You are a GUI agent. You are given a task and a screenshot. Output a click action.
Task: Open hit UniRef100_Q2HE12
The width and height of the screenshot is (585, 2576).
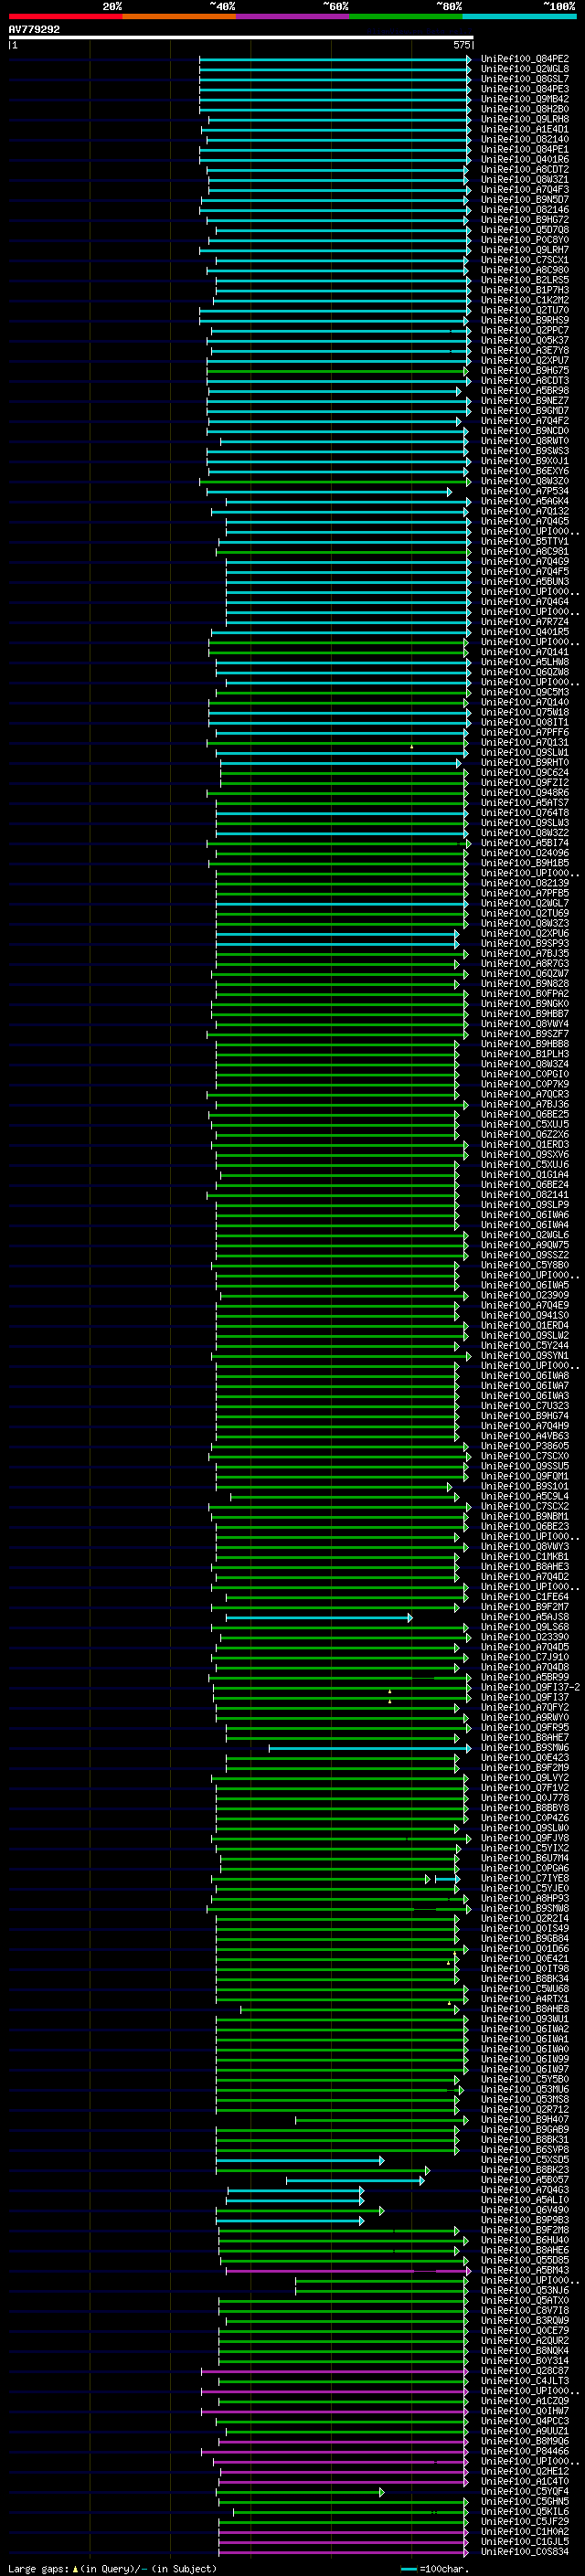524,2472
